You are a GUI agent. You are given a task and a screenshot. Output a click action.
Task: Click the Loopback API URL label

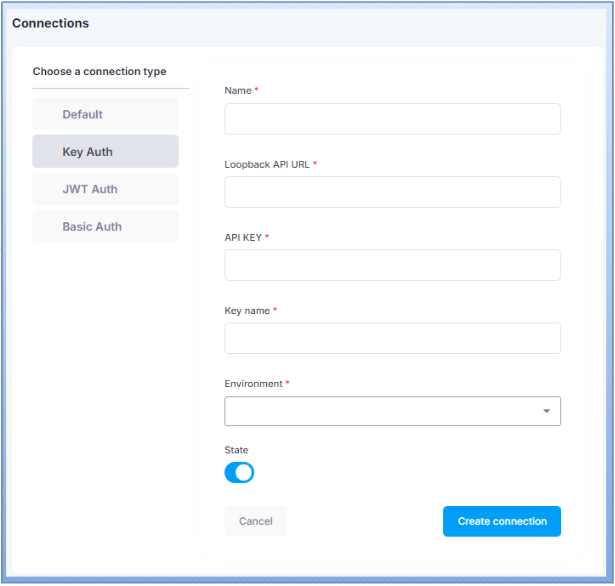[267, 164]
